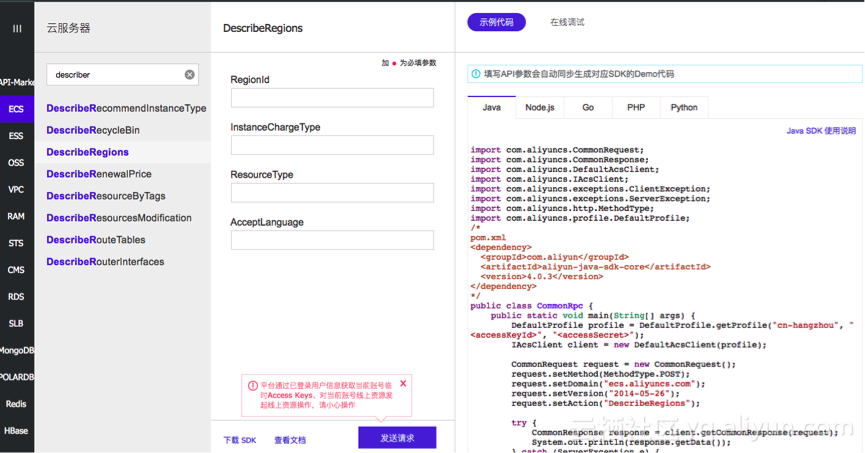Screen dimensions: 865x453
Task: Click the 下载 SDK link
Action: (240, 440)
